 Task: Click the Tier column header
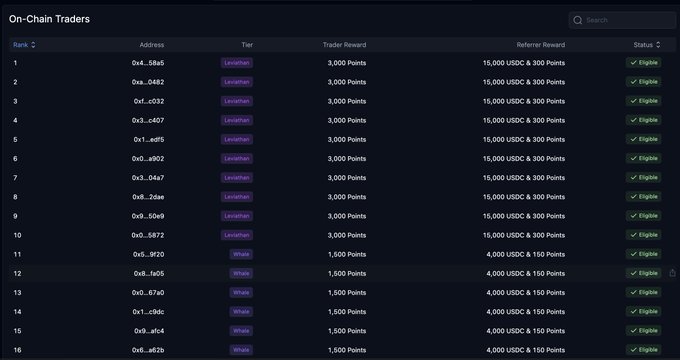click(247, 45)
